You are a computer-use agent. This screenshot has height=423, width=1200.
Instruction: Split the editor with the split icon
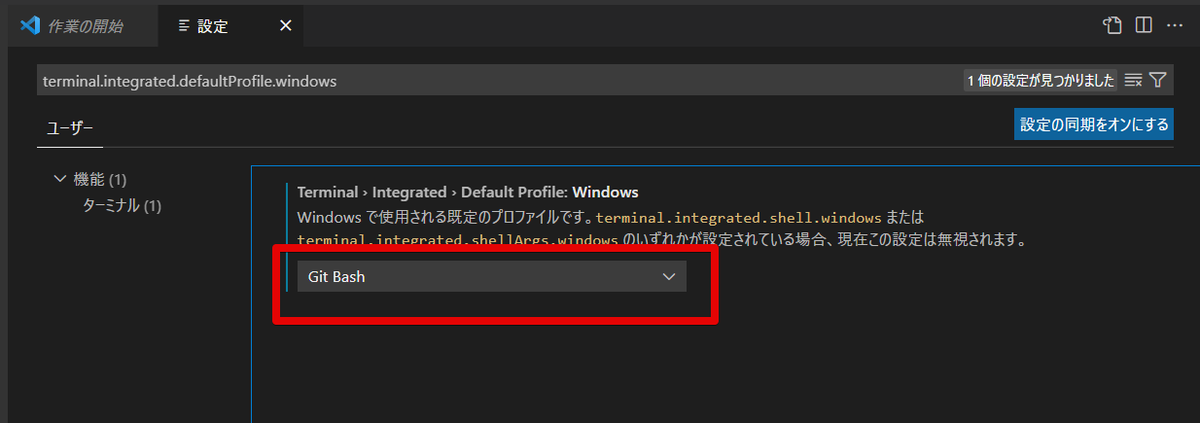click(1143, 25)
